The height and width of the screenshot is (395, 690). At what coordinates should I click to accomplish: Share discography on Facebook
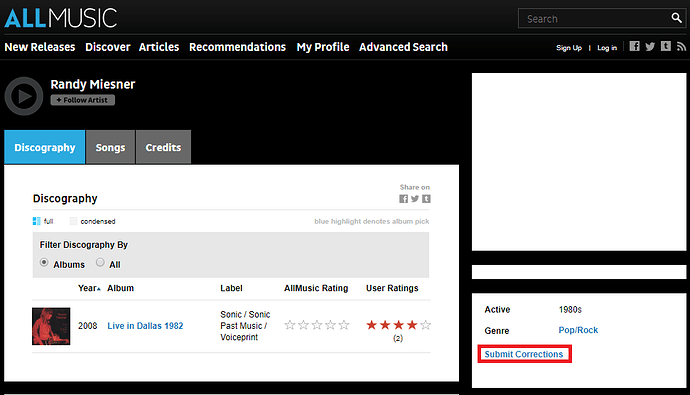pyautogui.click(x=404, y=199)
